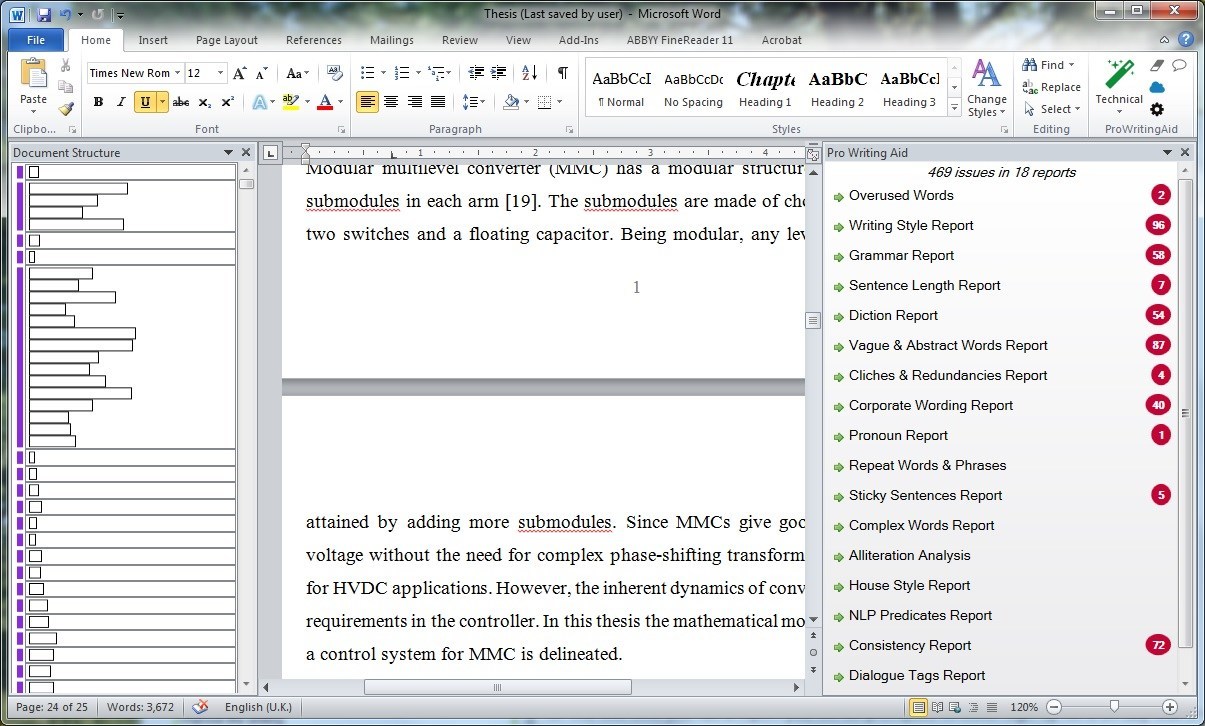This screenshot has height=726, width=1205.
Task: Click the Text Highlight Color icon
Action: 291,101
